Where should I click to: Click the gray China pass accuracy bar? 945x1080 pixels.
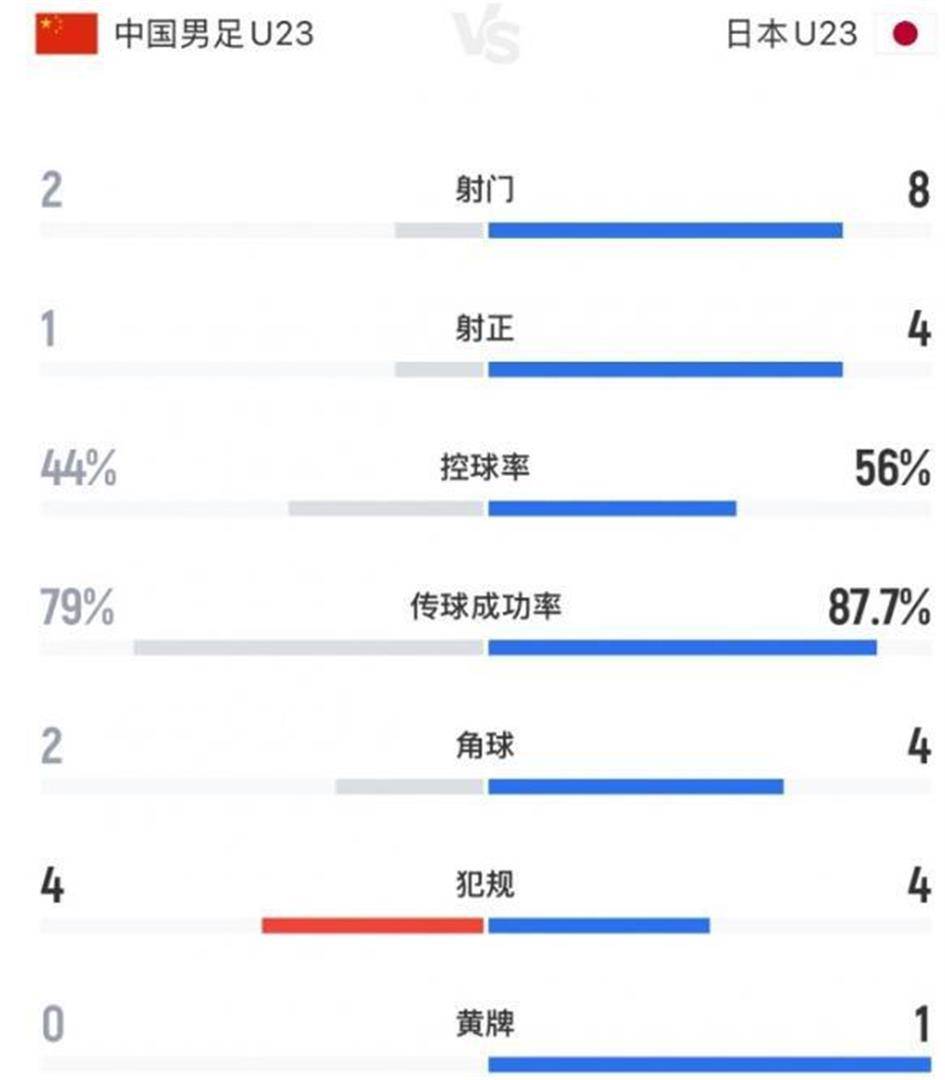309,647
